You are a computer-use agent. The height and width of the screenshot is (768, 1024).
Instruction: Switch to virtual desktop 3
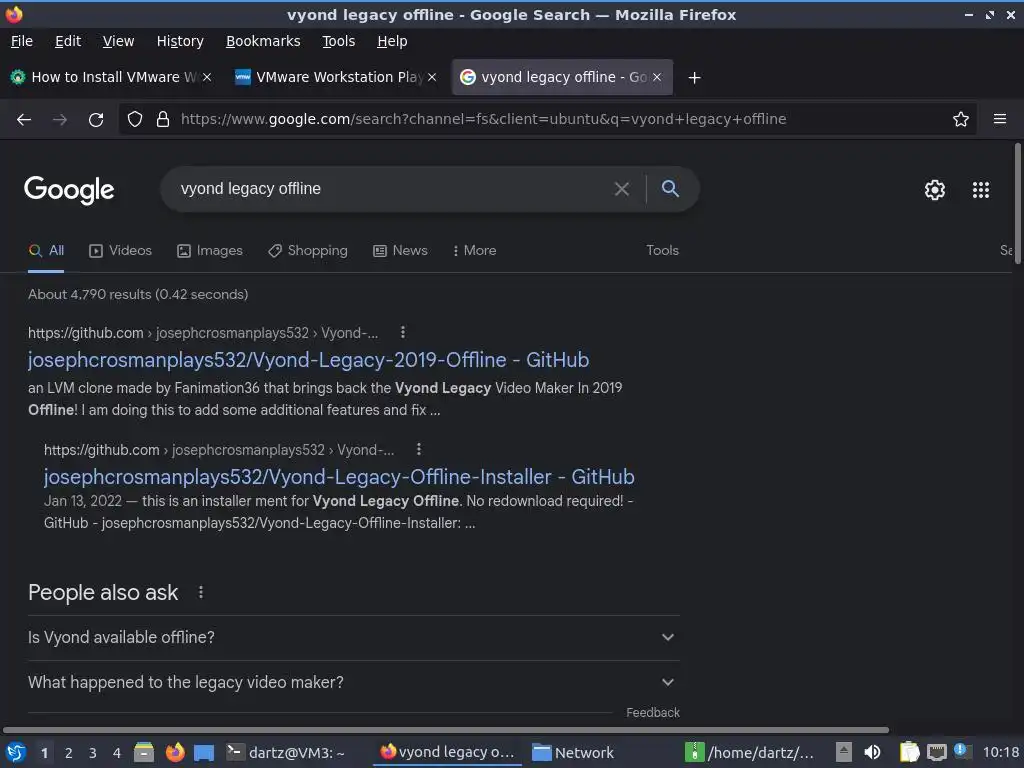pyautogui.click(x=93, y=753)
